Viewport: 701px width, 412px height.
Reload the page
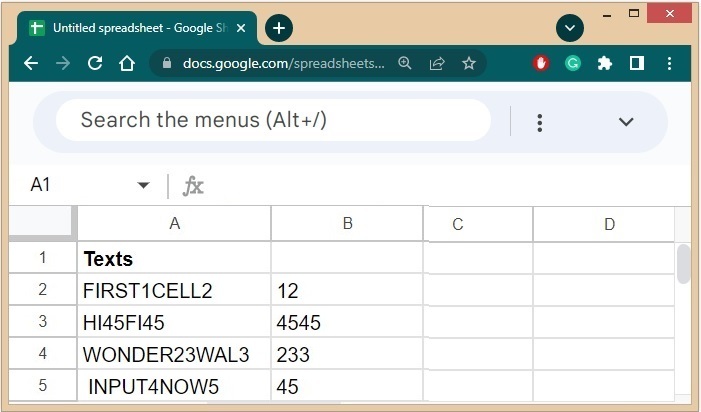tap(95, 63)
